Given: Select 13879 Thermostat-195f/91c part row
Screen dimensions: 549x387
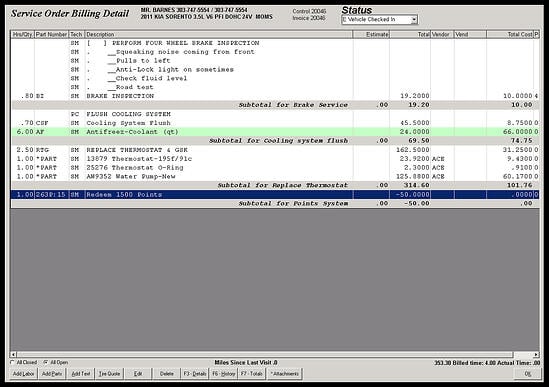Looking at the screenshot, I should click(x=275, y=159).
